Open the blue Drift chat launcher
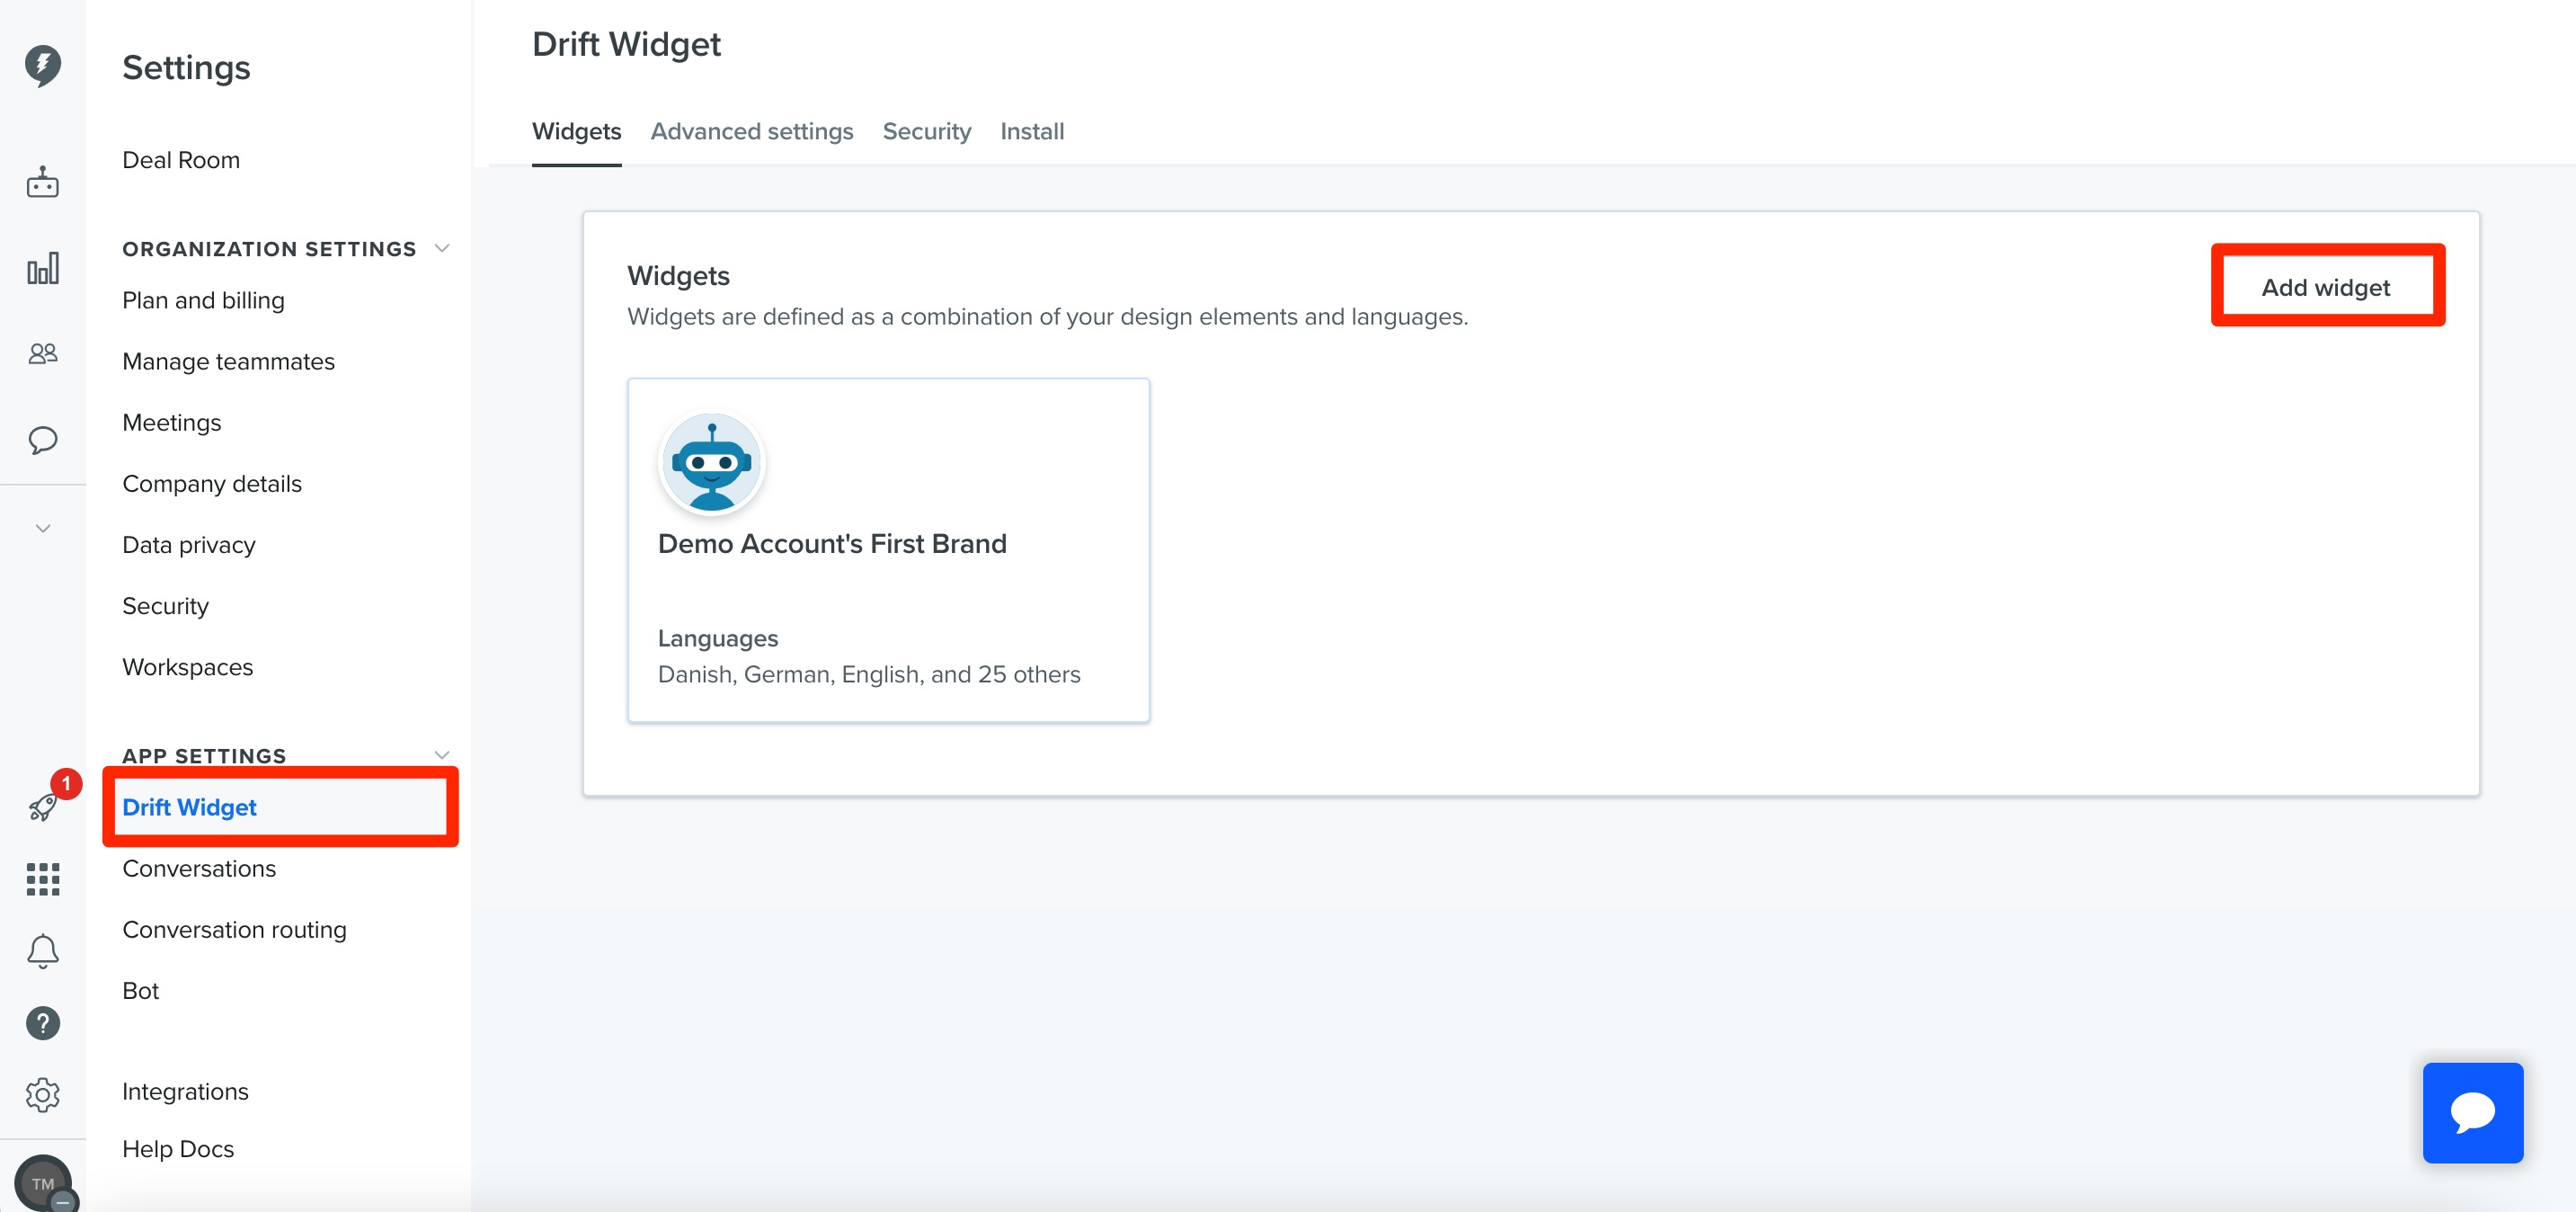2576x1212 pixels. tap(2472, 1112)
